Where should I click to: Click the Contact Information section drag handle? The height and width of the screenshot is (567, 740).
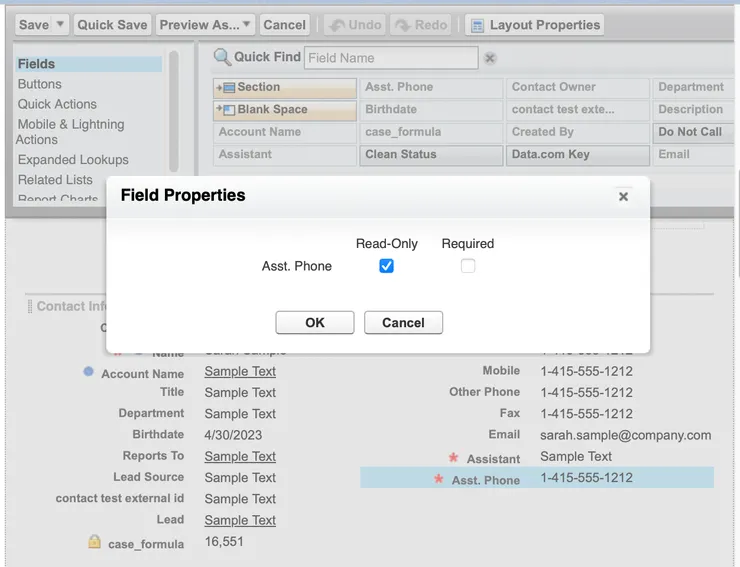tap(30, 306)
